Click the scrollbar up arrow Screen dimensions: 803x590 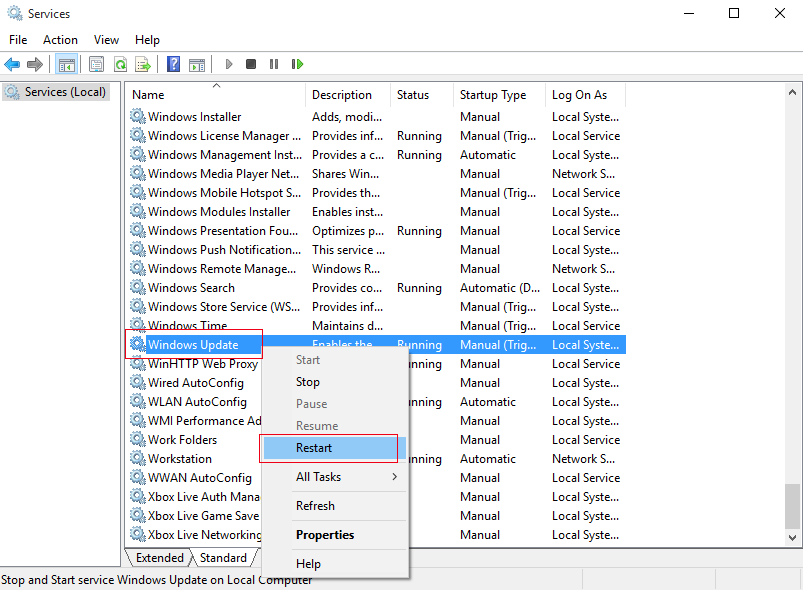click(x=792, y=93)
